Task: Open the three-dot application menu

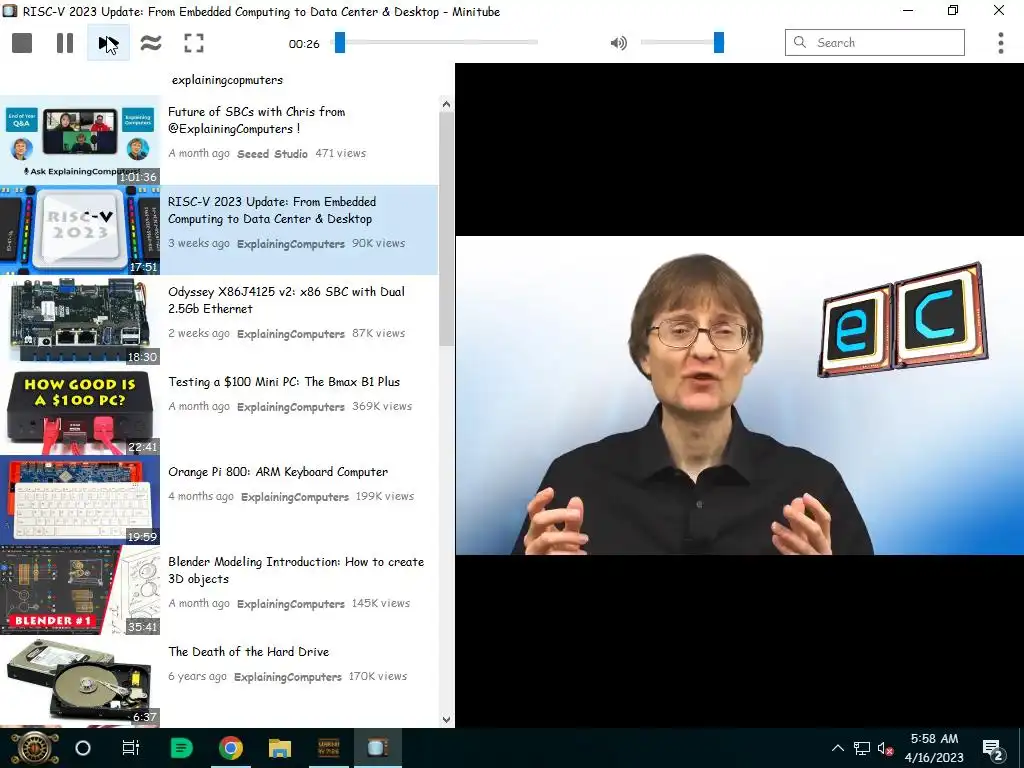Action: point(1000,43)
